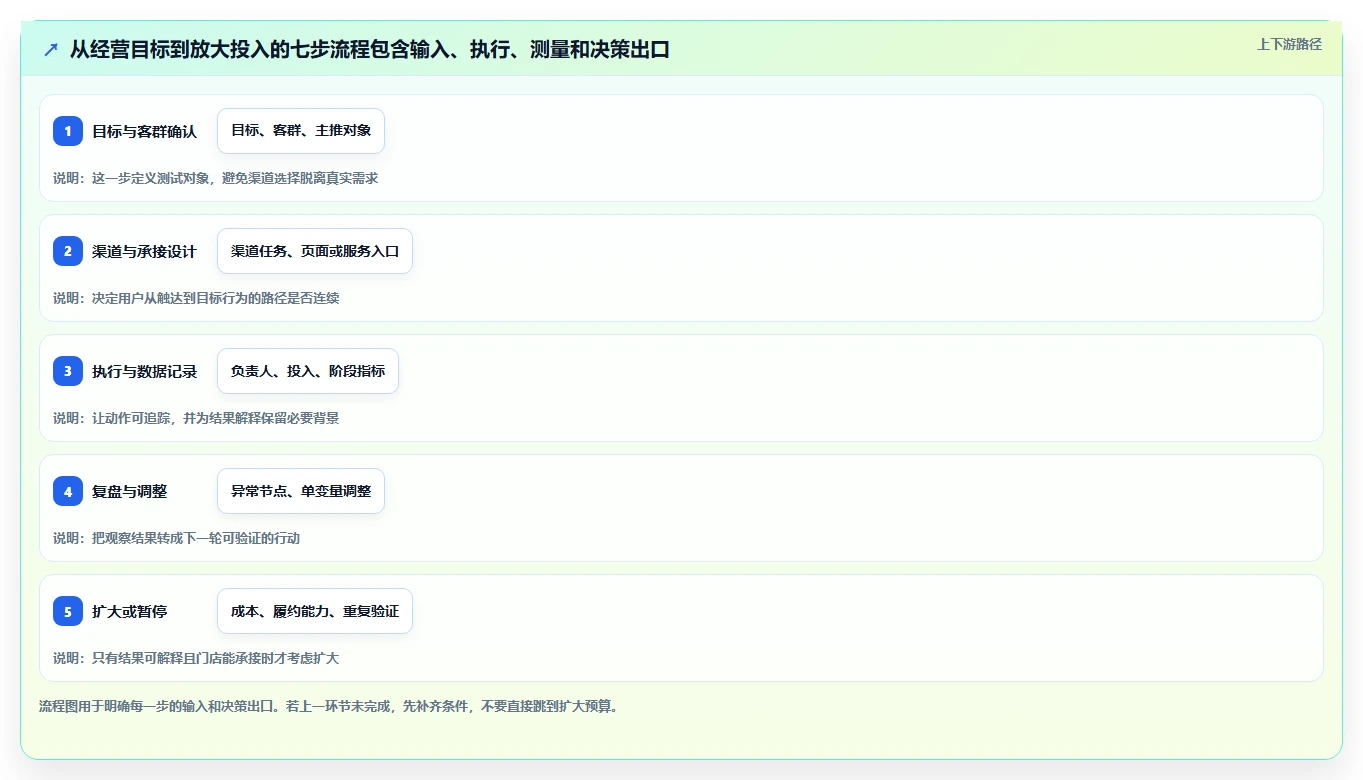Click the step 3 number badge
1363x780 pixels.
coord(68,371)
